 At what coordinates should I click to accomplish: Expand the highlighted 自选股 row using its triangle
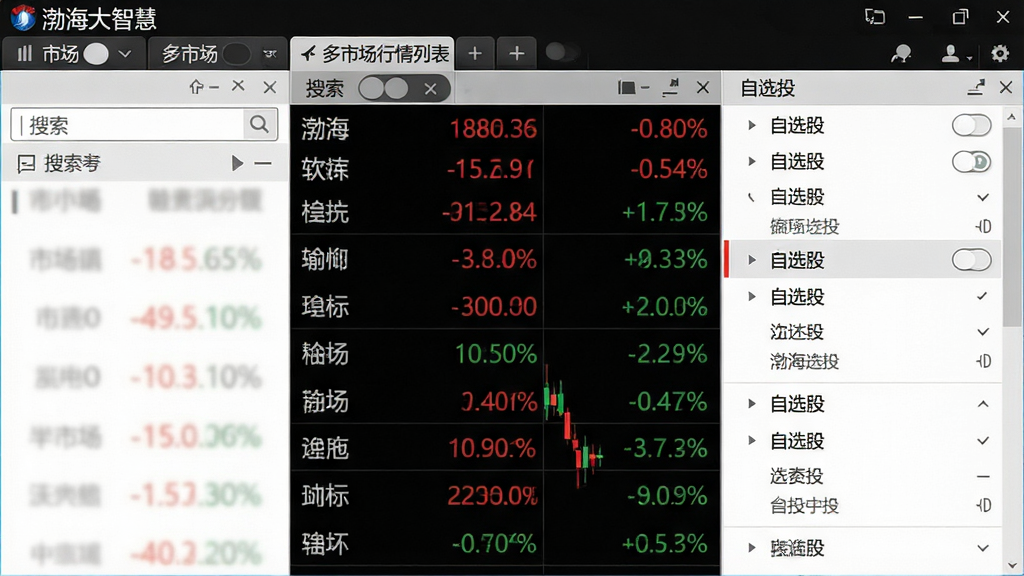pyautogui.click(x=752, y=260)
